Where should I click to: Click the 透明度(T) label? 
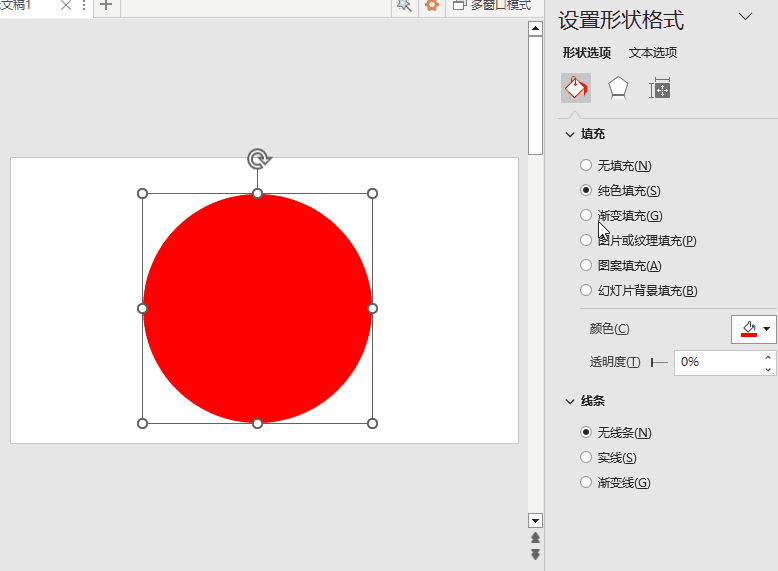[615, 362]
